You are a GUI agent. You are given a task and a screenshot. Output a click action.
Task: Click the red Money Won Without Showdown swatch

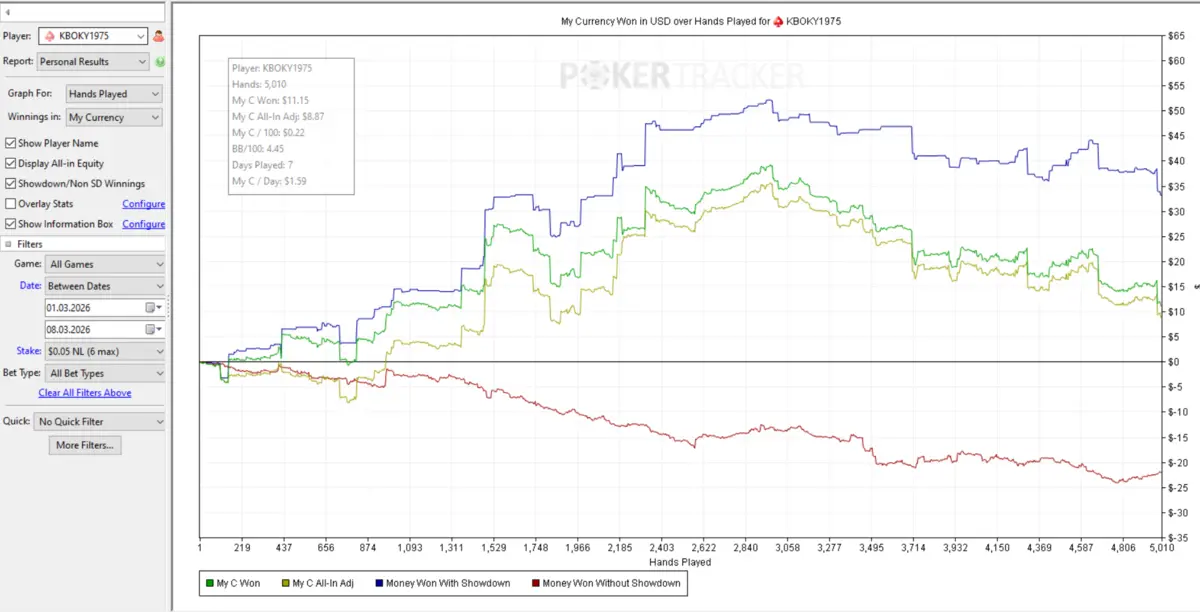(535, 583)
